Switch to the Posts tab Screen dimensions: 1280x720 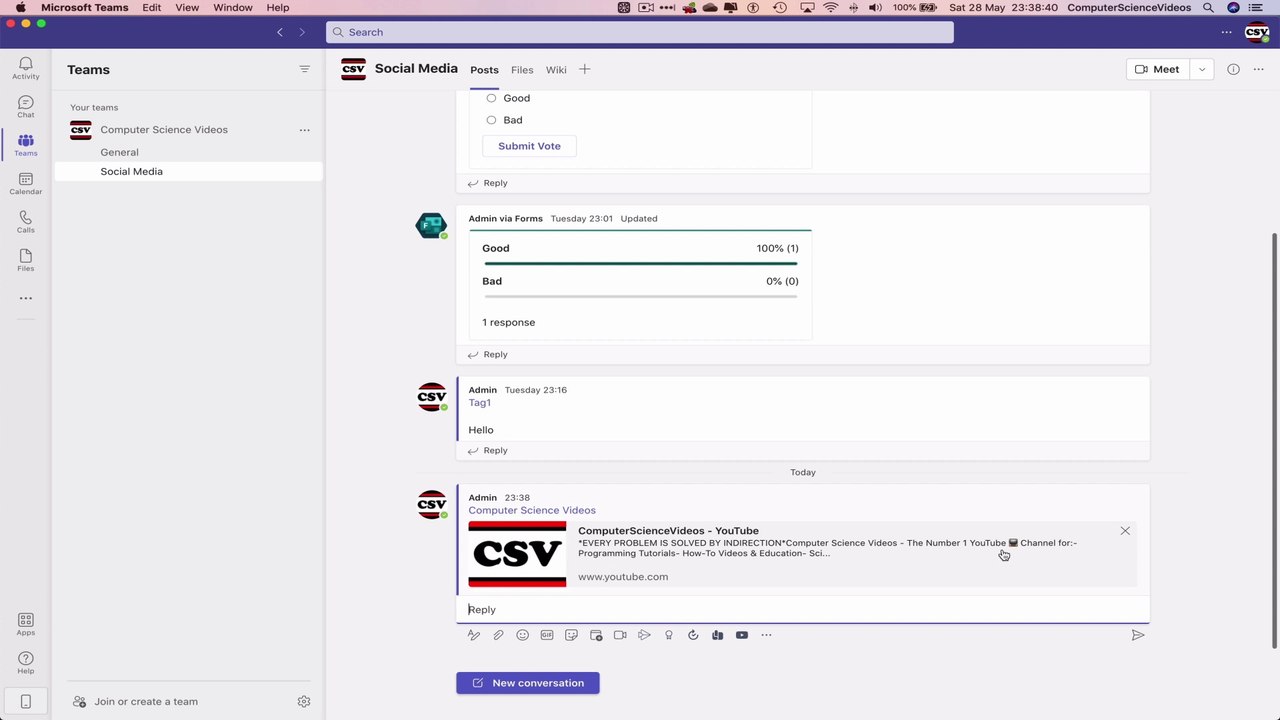click(484, 70)
